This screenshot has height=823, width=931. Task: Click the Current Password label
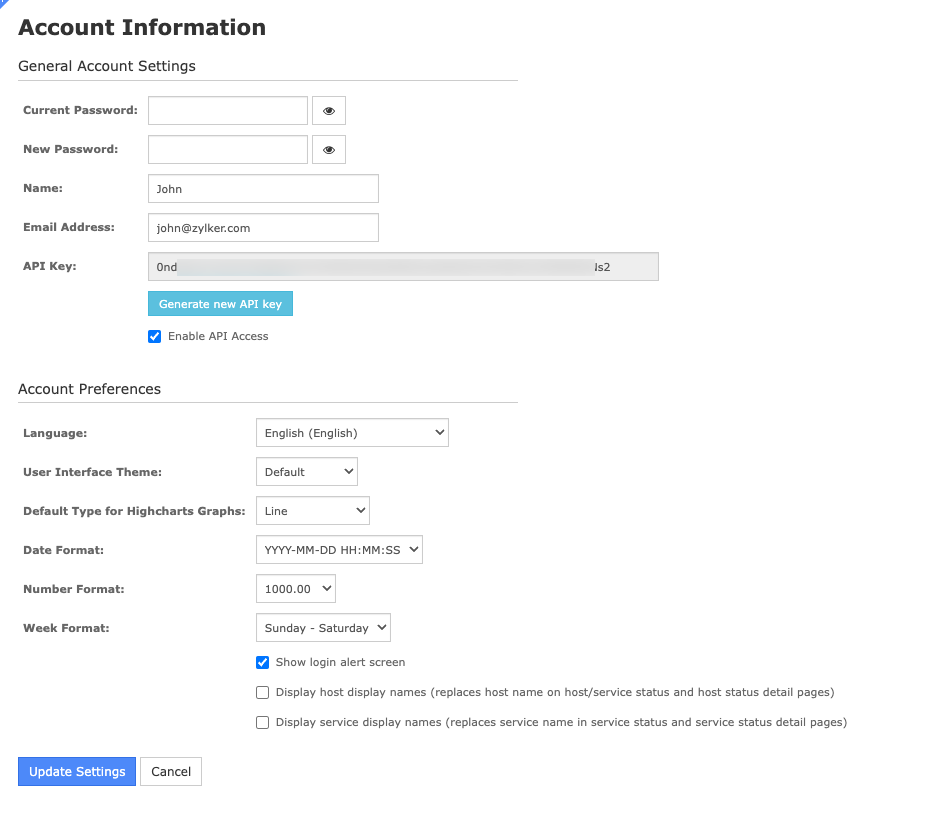click(80, 110)
